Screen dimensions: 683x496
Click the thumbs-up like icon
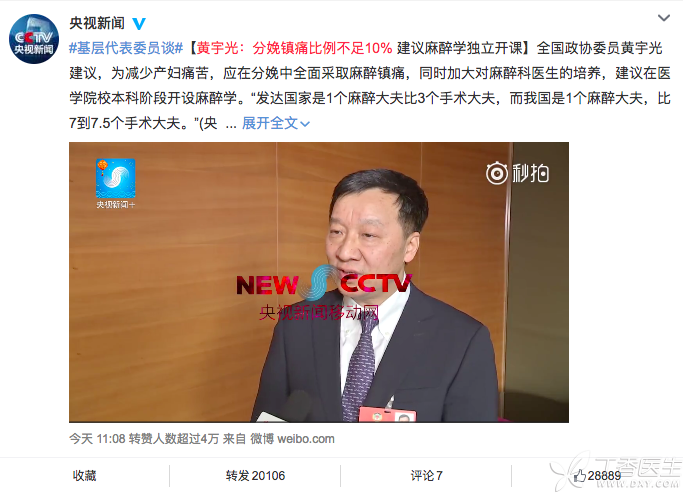579,476
